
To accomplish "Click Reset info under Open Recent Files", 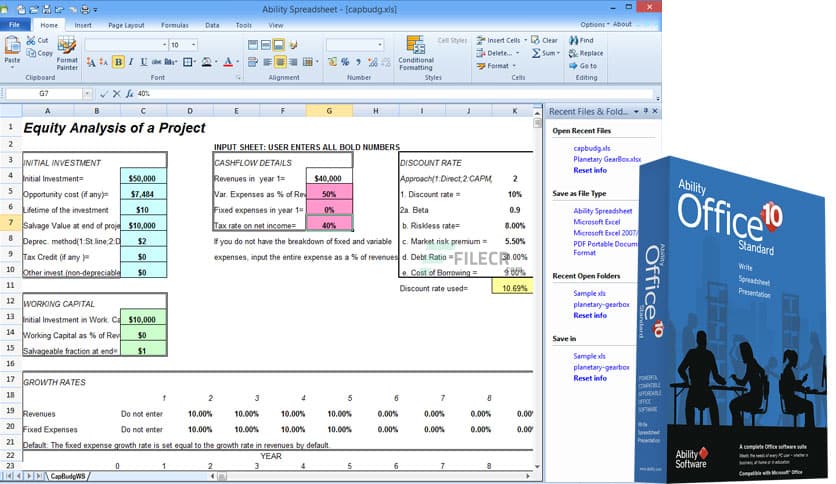I will (x=590, y=171).
